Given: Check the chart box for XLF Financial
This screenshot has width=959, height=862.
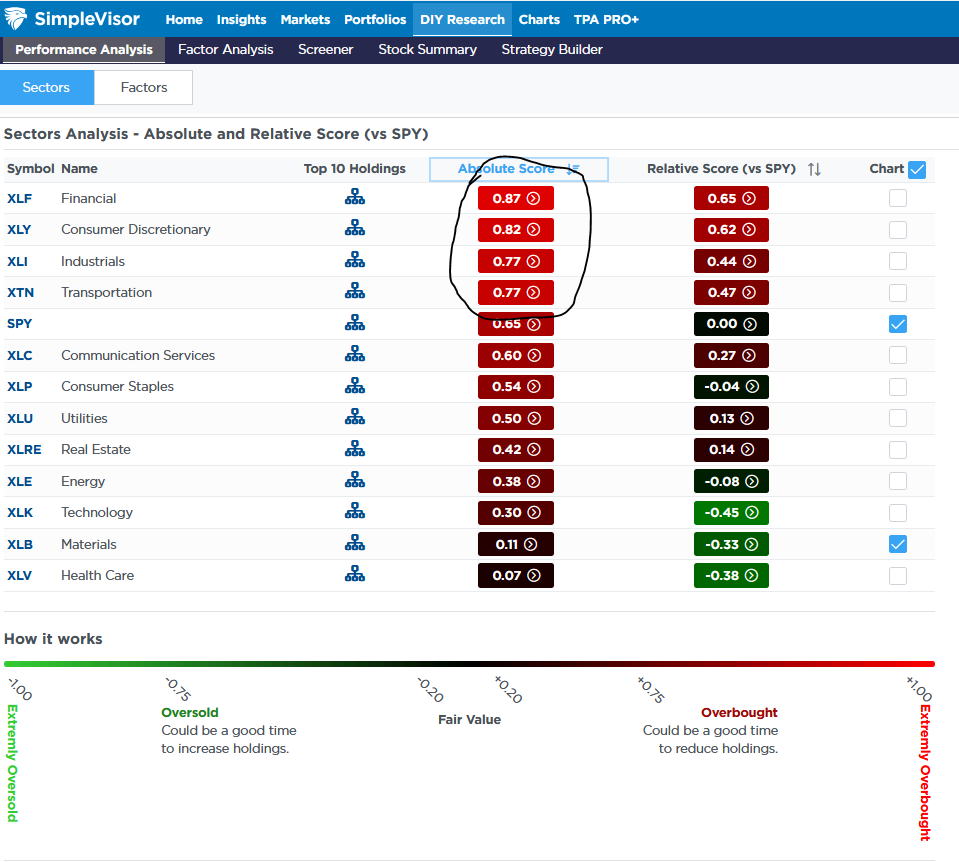Looking at the screenshot, I should [x=897, y=198].
